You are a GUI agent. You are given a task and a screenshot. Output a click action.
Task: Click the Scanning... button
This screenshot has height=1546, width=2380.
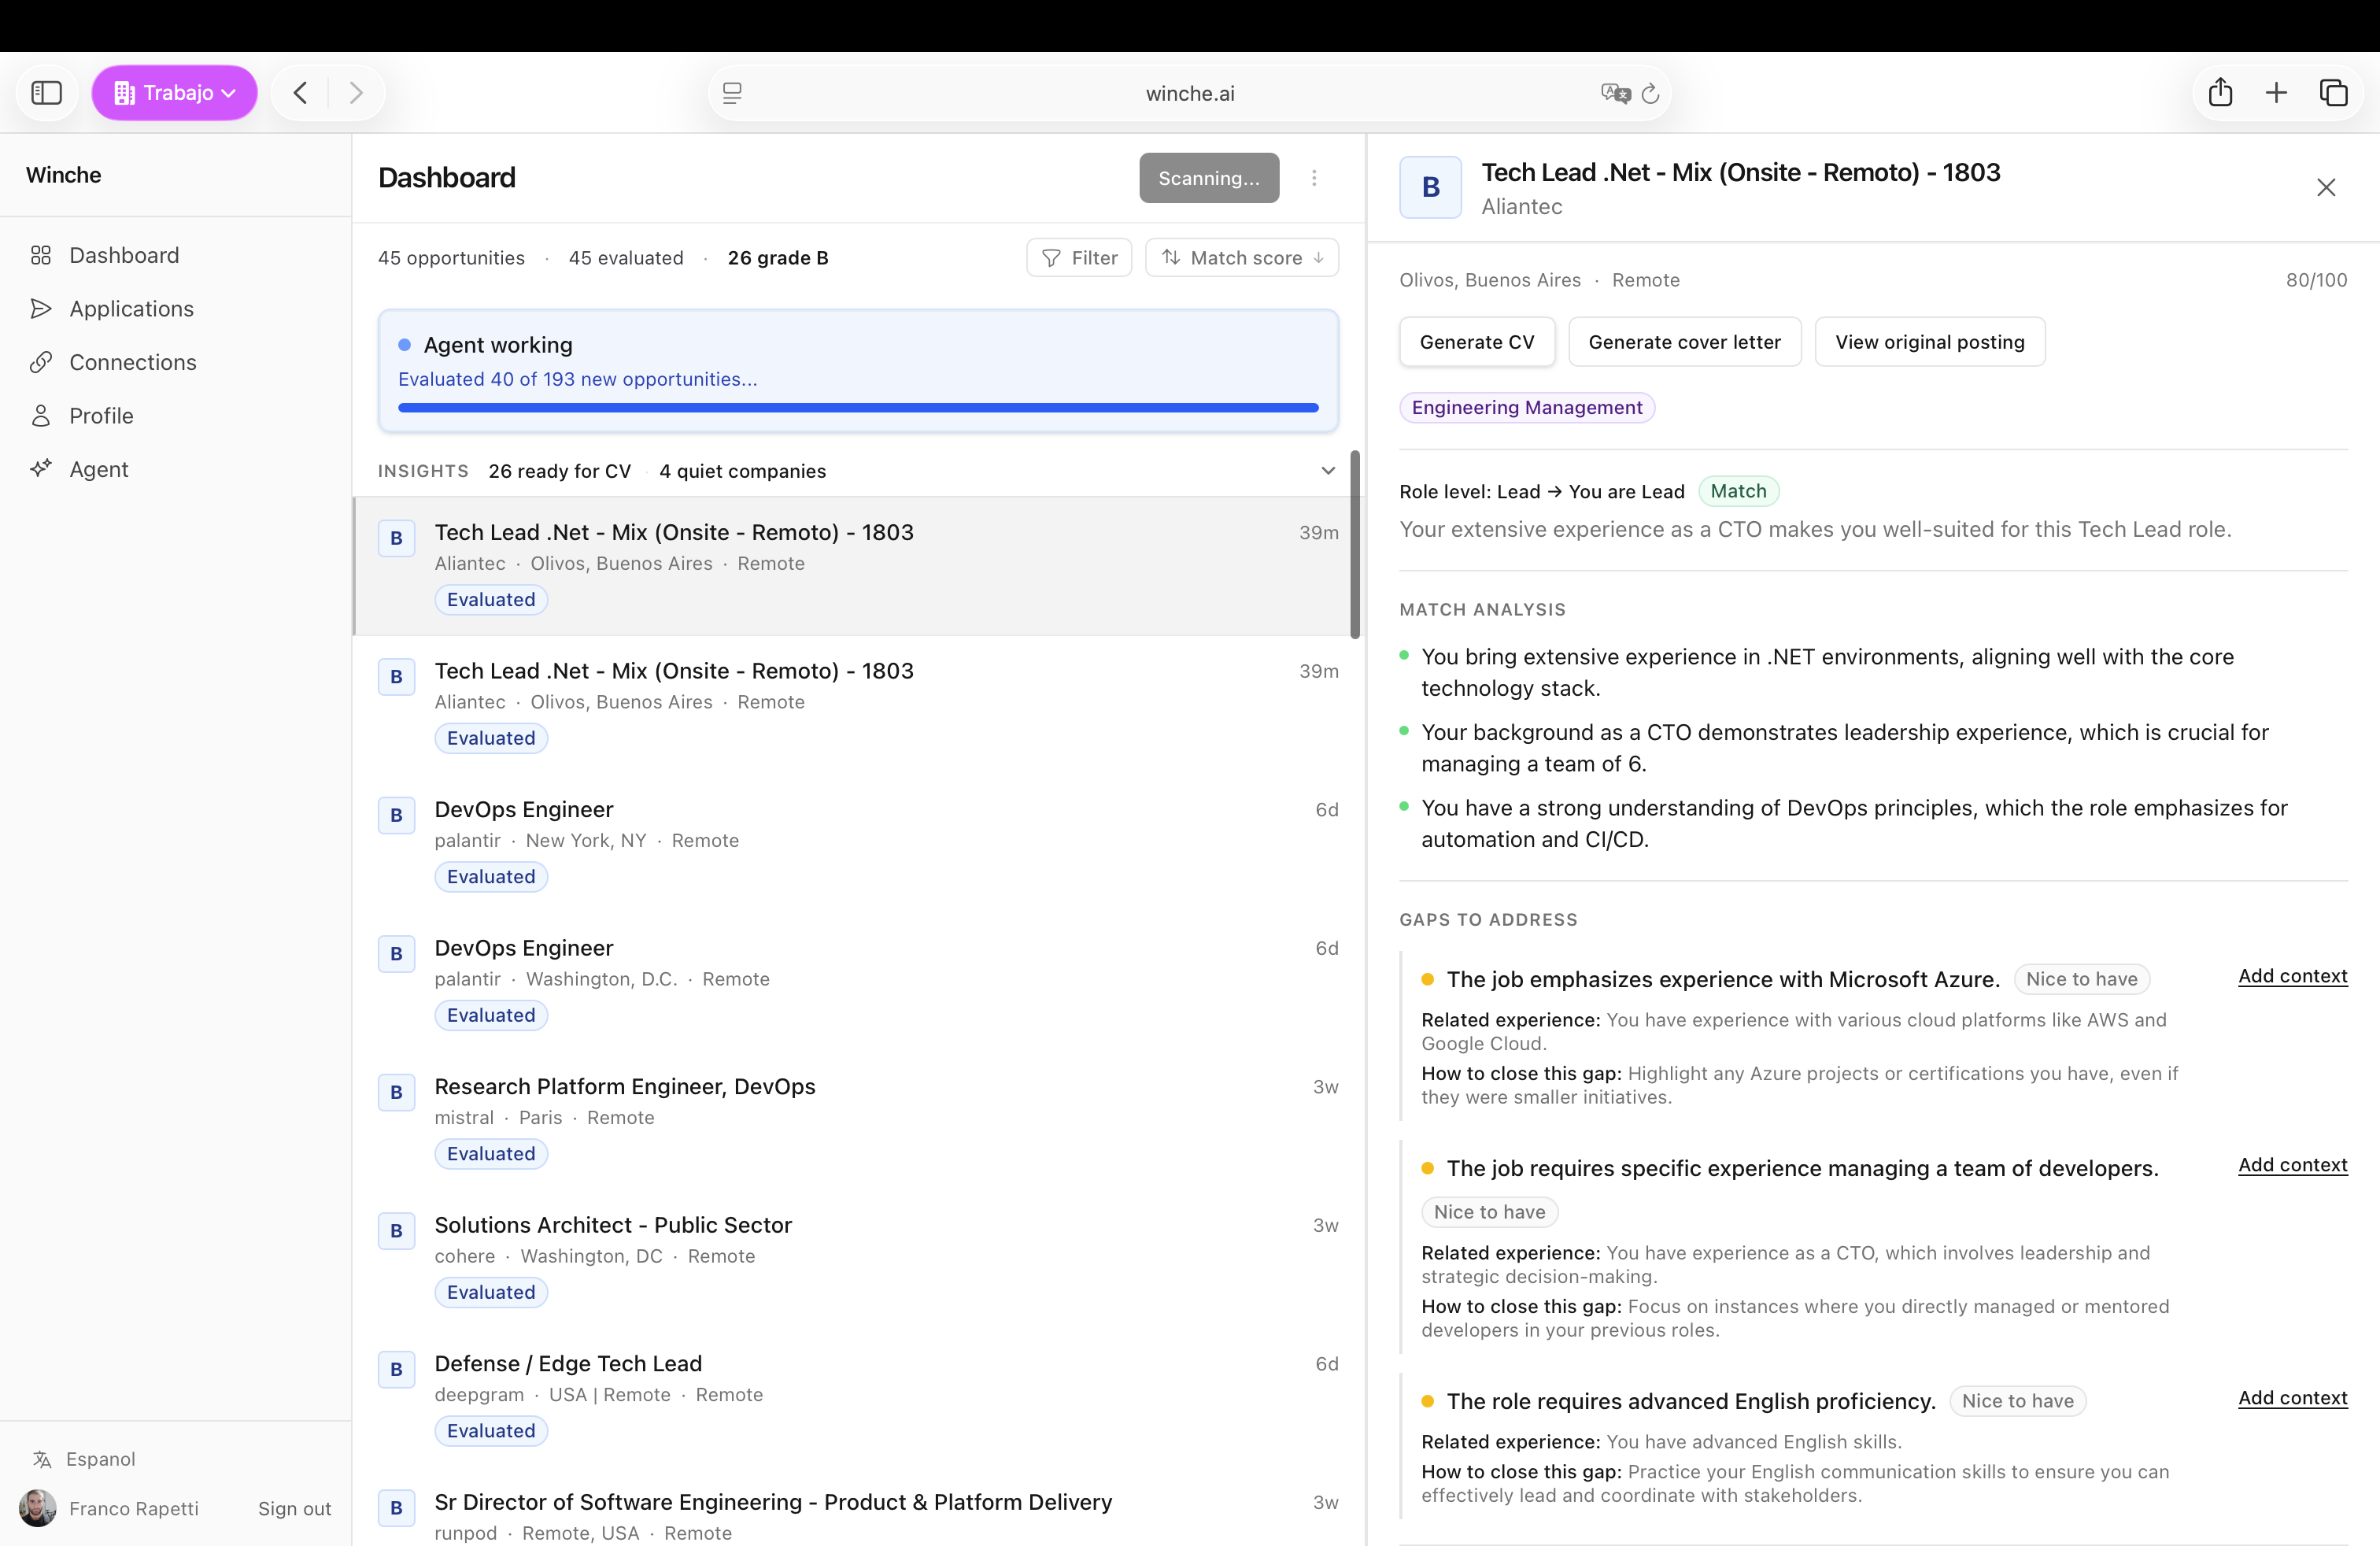[1209, 178]
